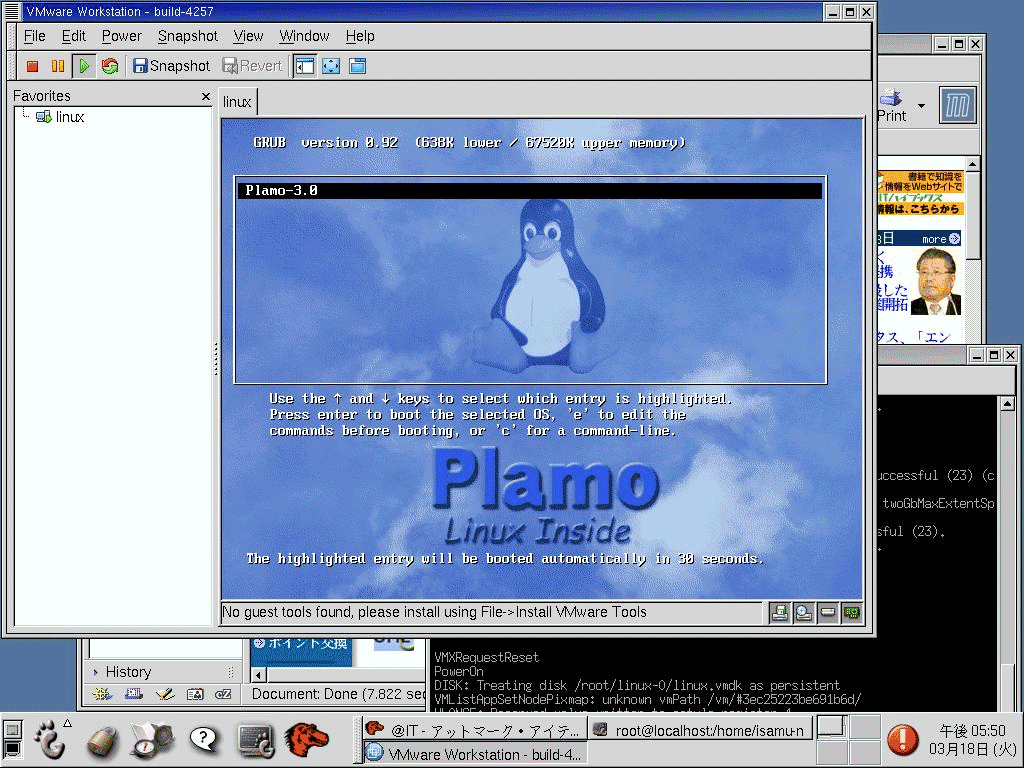Switch to VMware Workstation taskbar entry
This screenshot has height=768, width=1024.
pyautogui.click(x=475, y=754)
